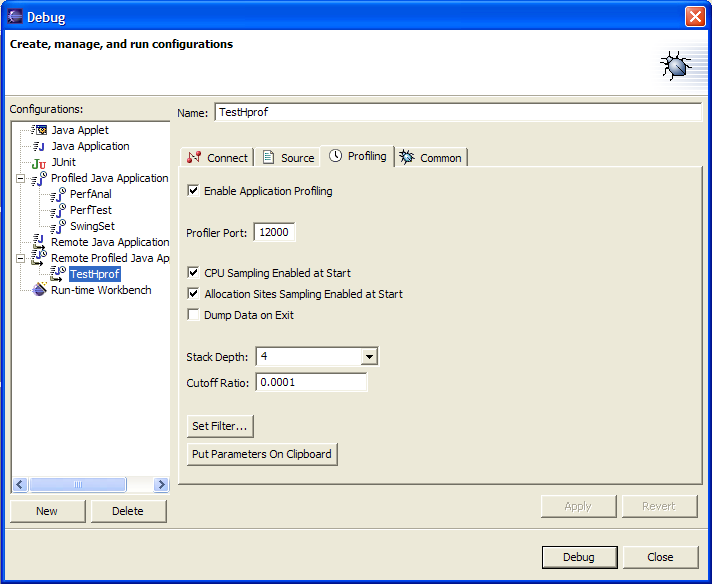The width and height of the screenshot is (712, 584).
Task: Click the New configuration button
Action: (x=47, y=511)
